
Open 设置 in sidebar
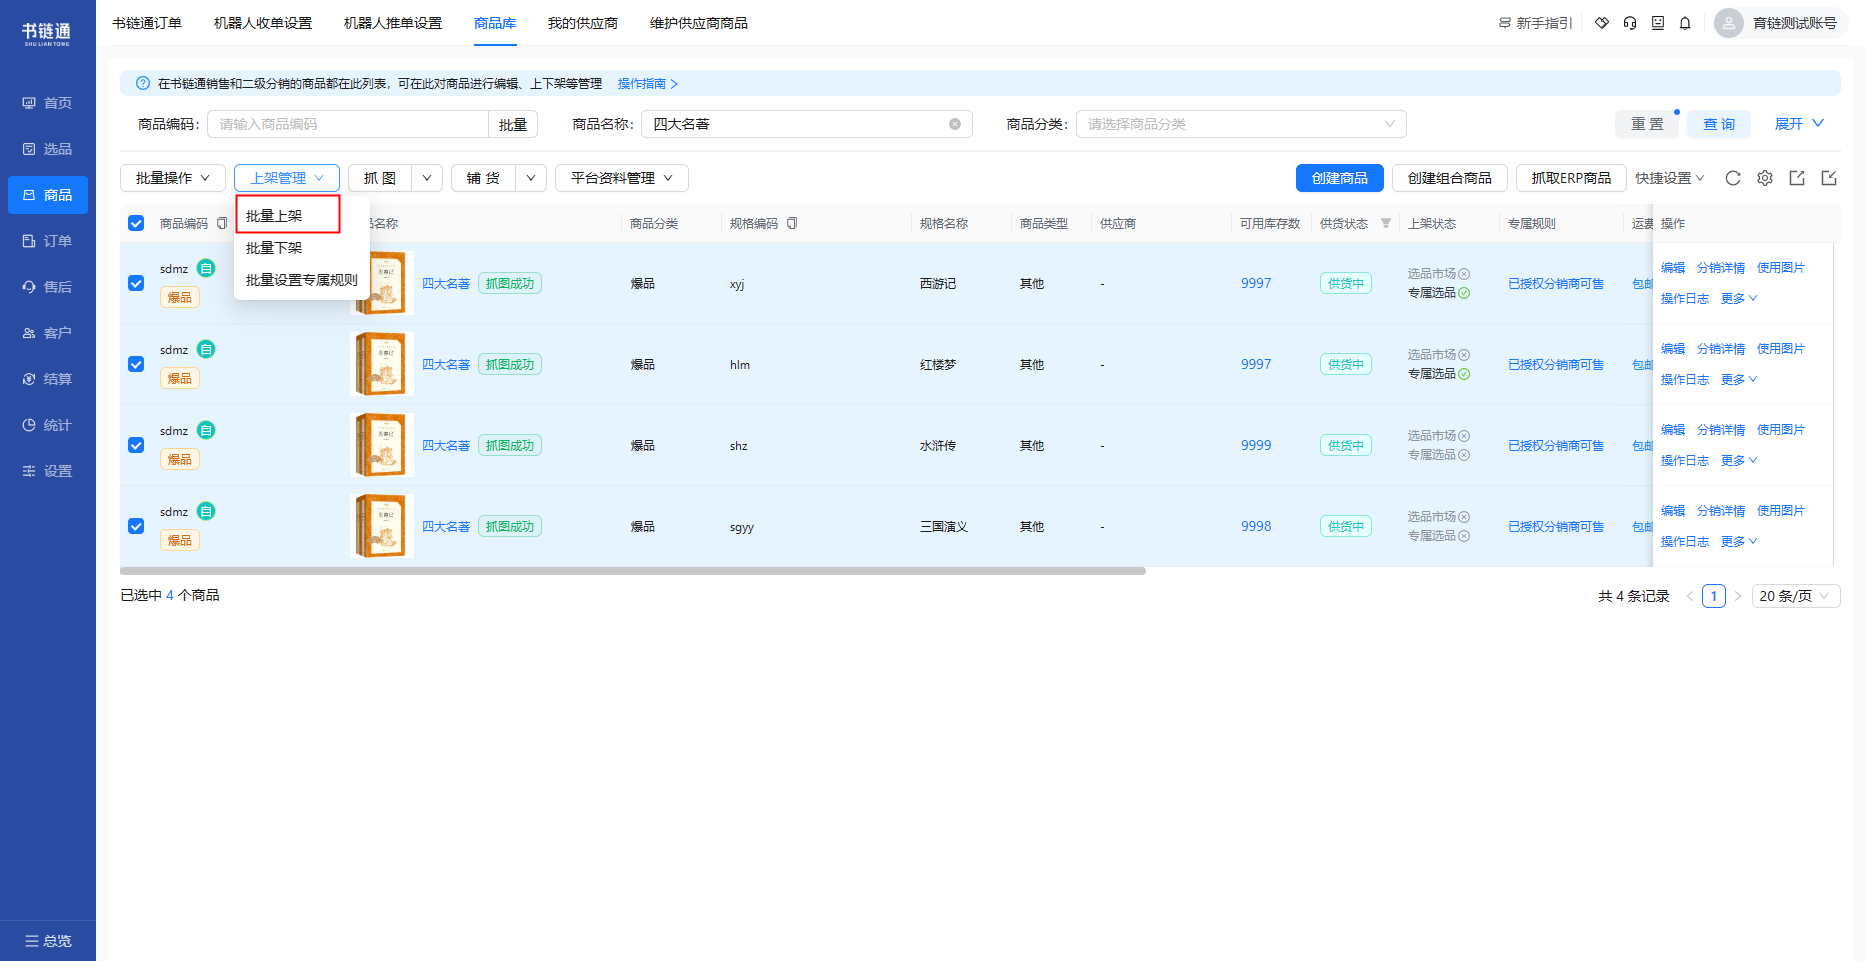48,471
